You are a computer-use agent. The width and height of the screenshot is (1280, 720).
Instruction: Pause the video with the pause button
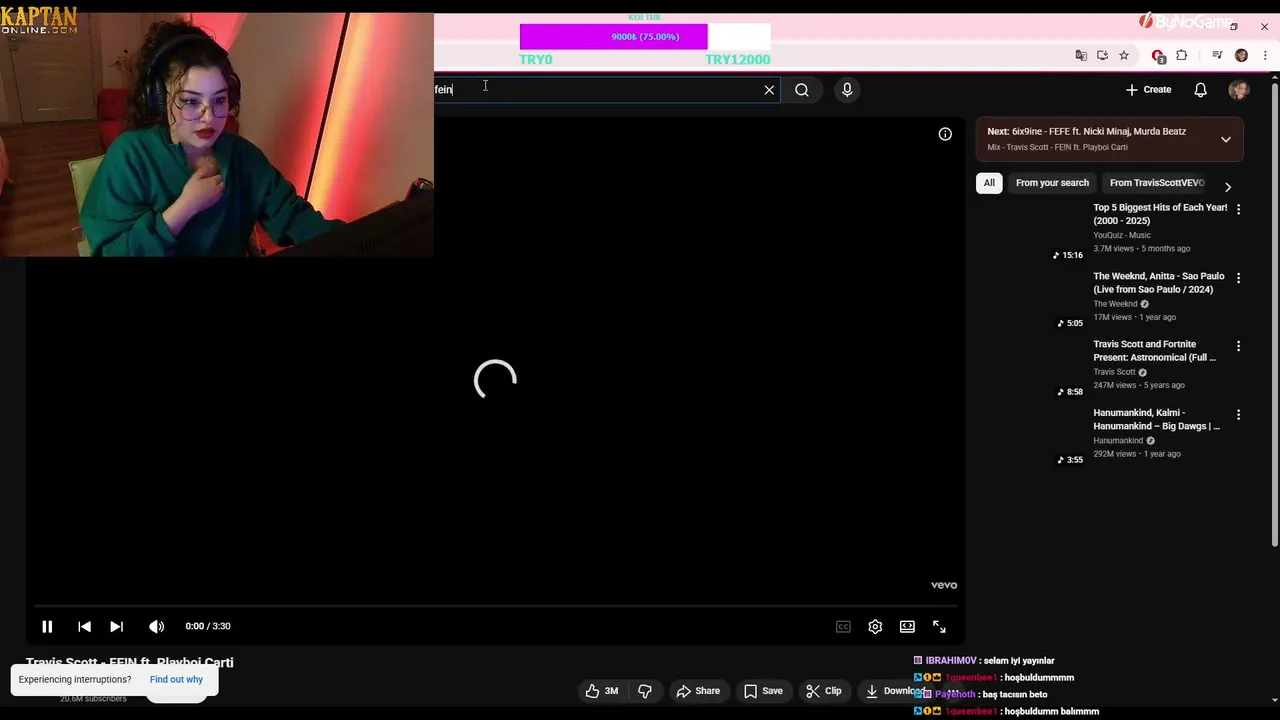pos(47,626)
